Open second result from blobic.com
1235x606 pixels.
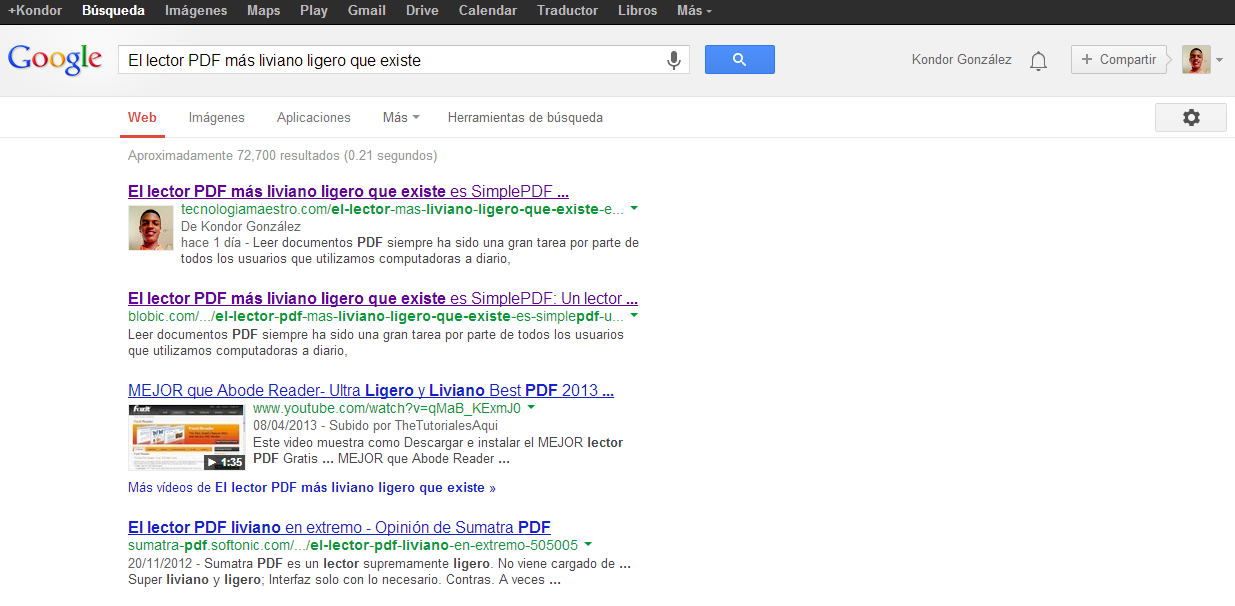[383, 298]
